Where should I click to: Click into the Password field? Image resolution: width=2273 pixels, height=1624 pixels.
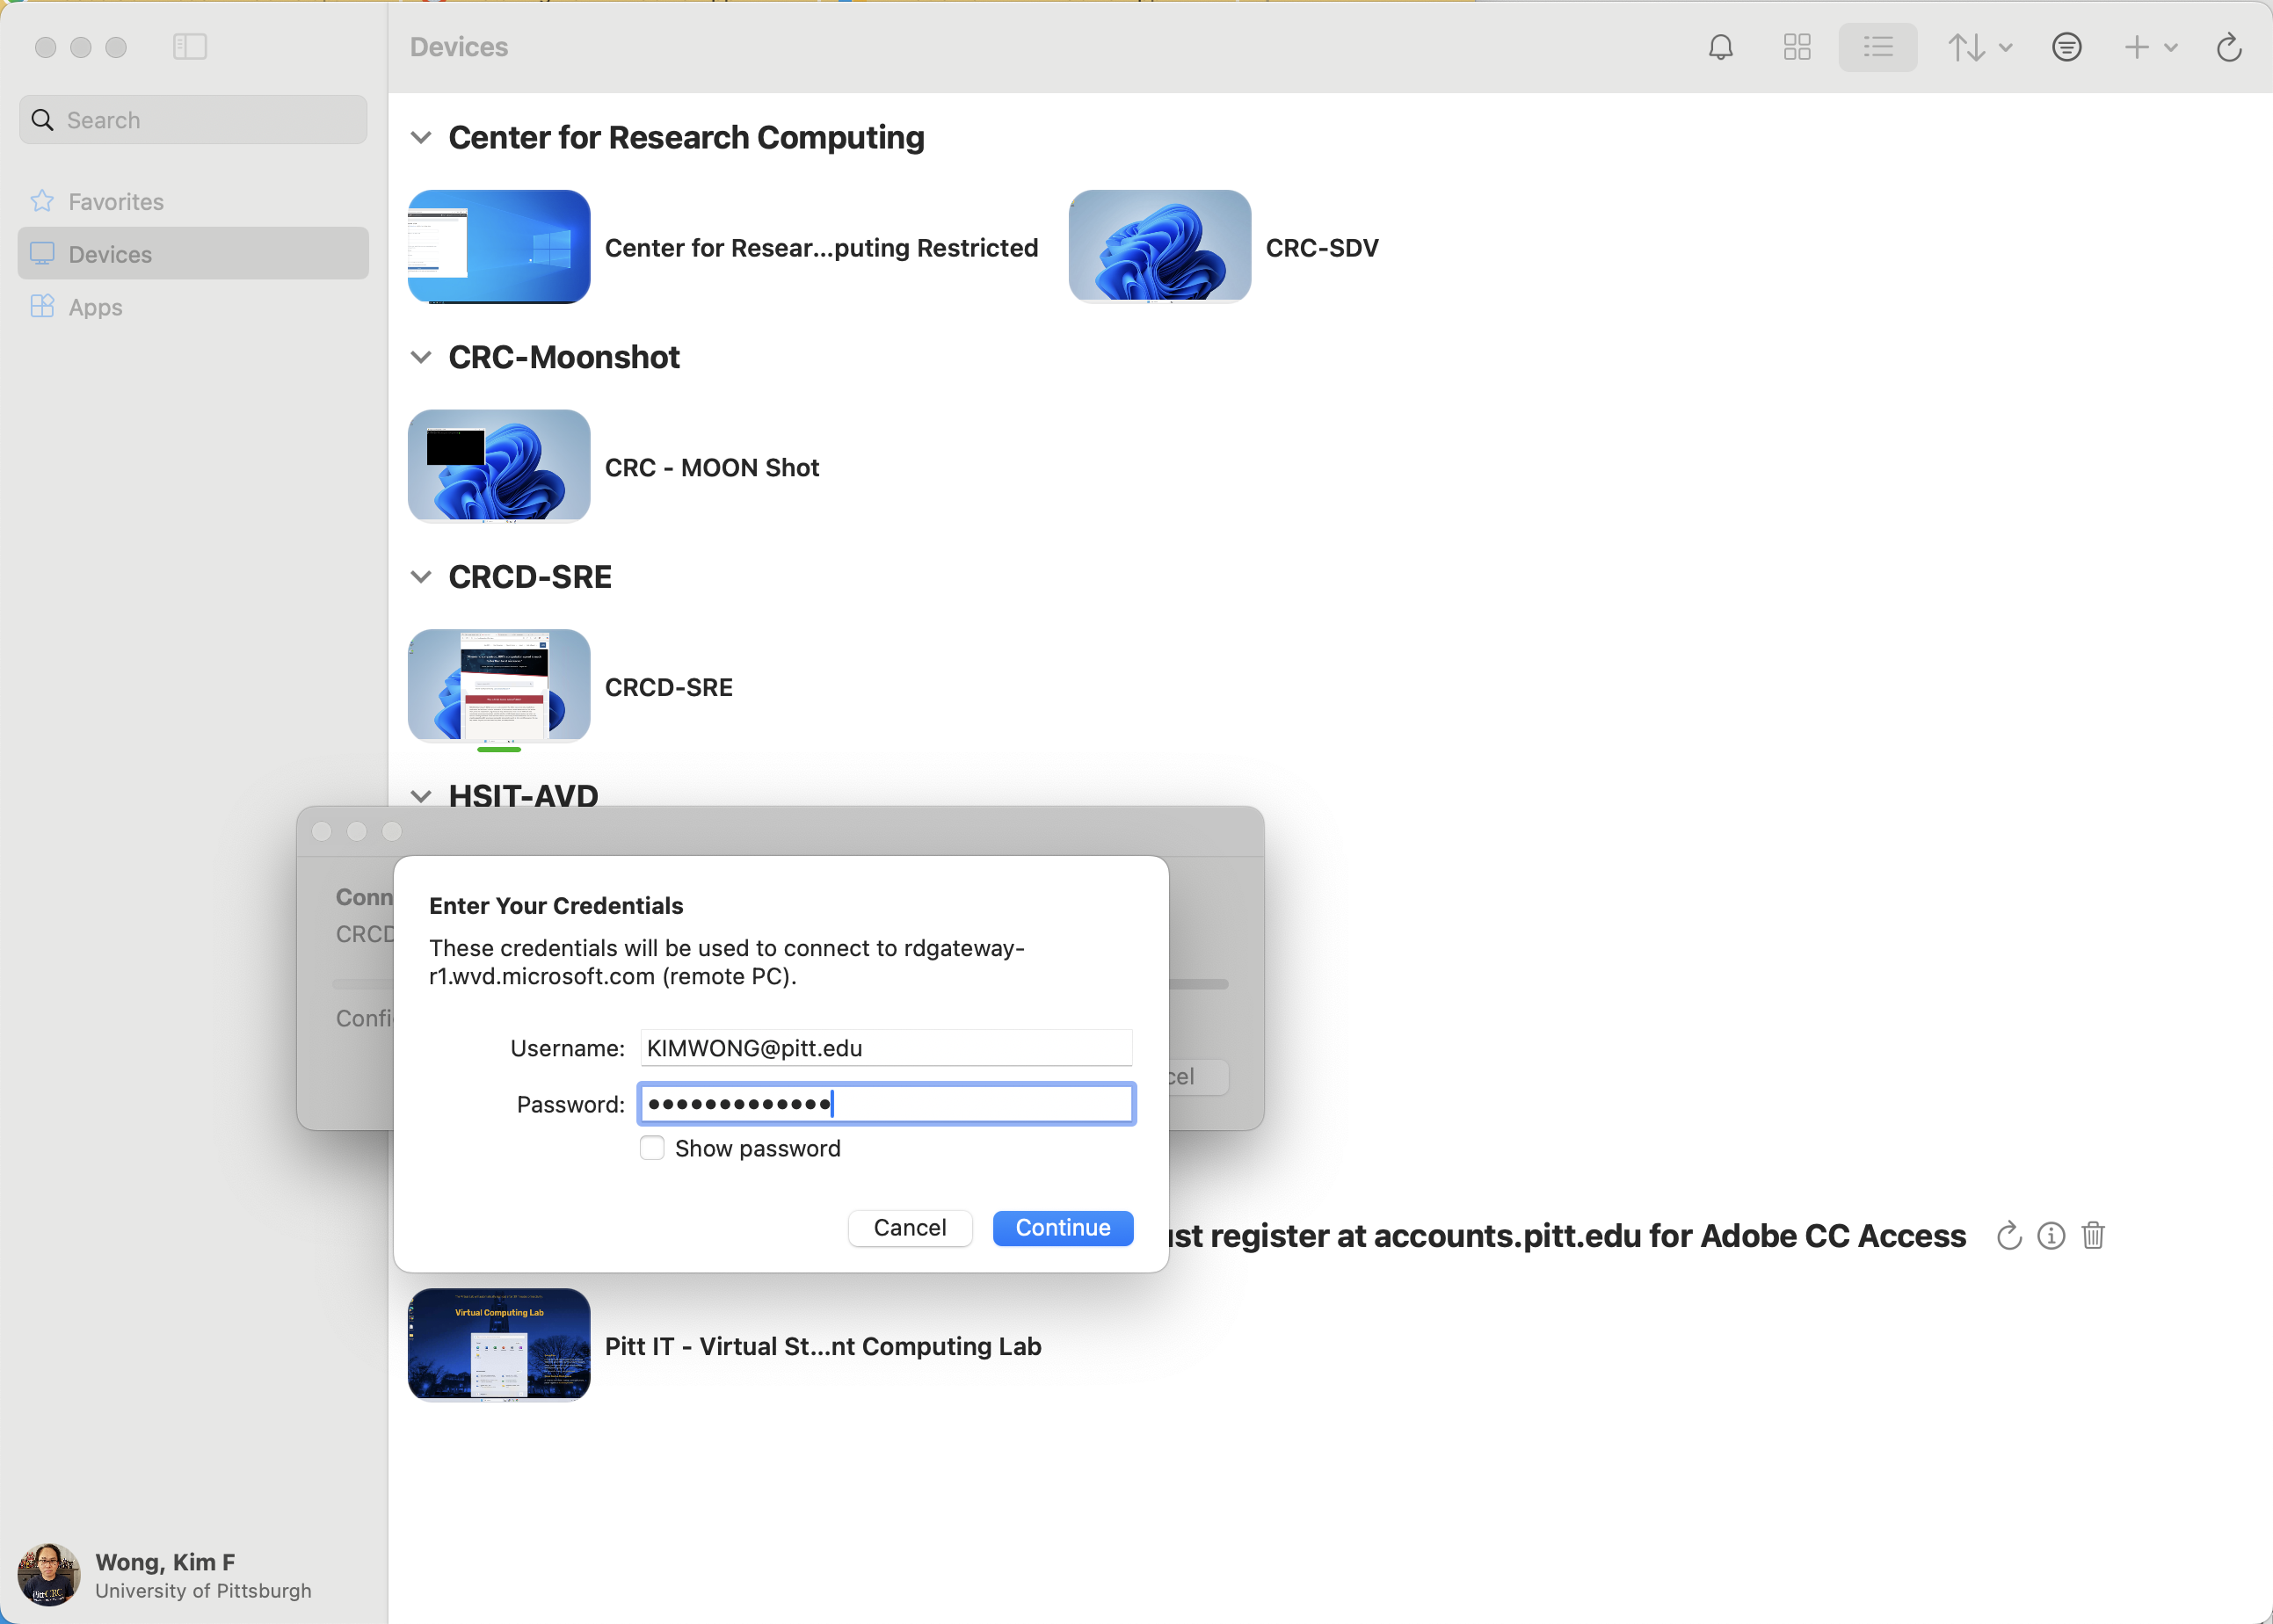[886, 1104]
